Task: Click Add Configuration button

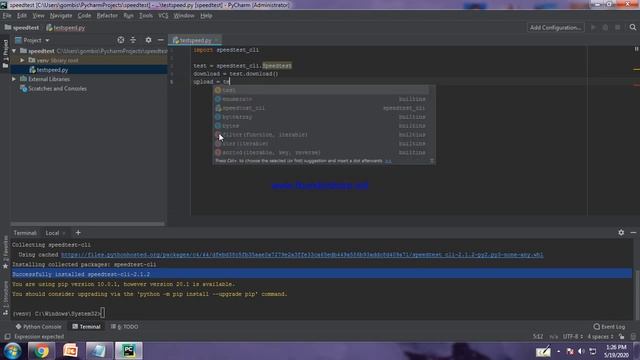Action: tap(555, 27)
